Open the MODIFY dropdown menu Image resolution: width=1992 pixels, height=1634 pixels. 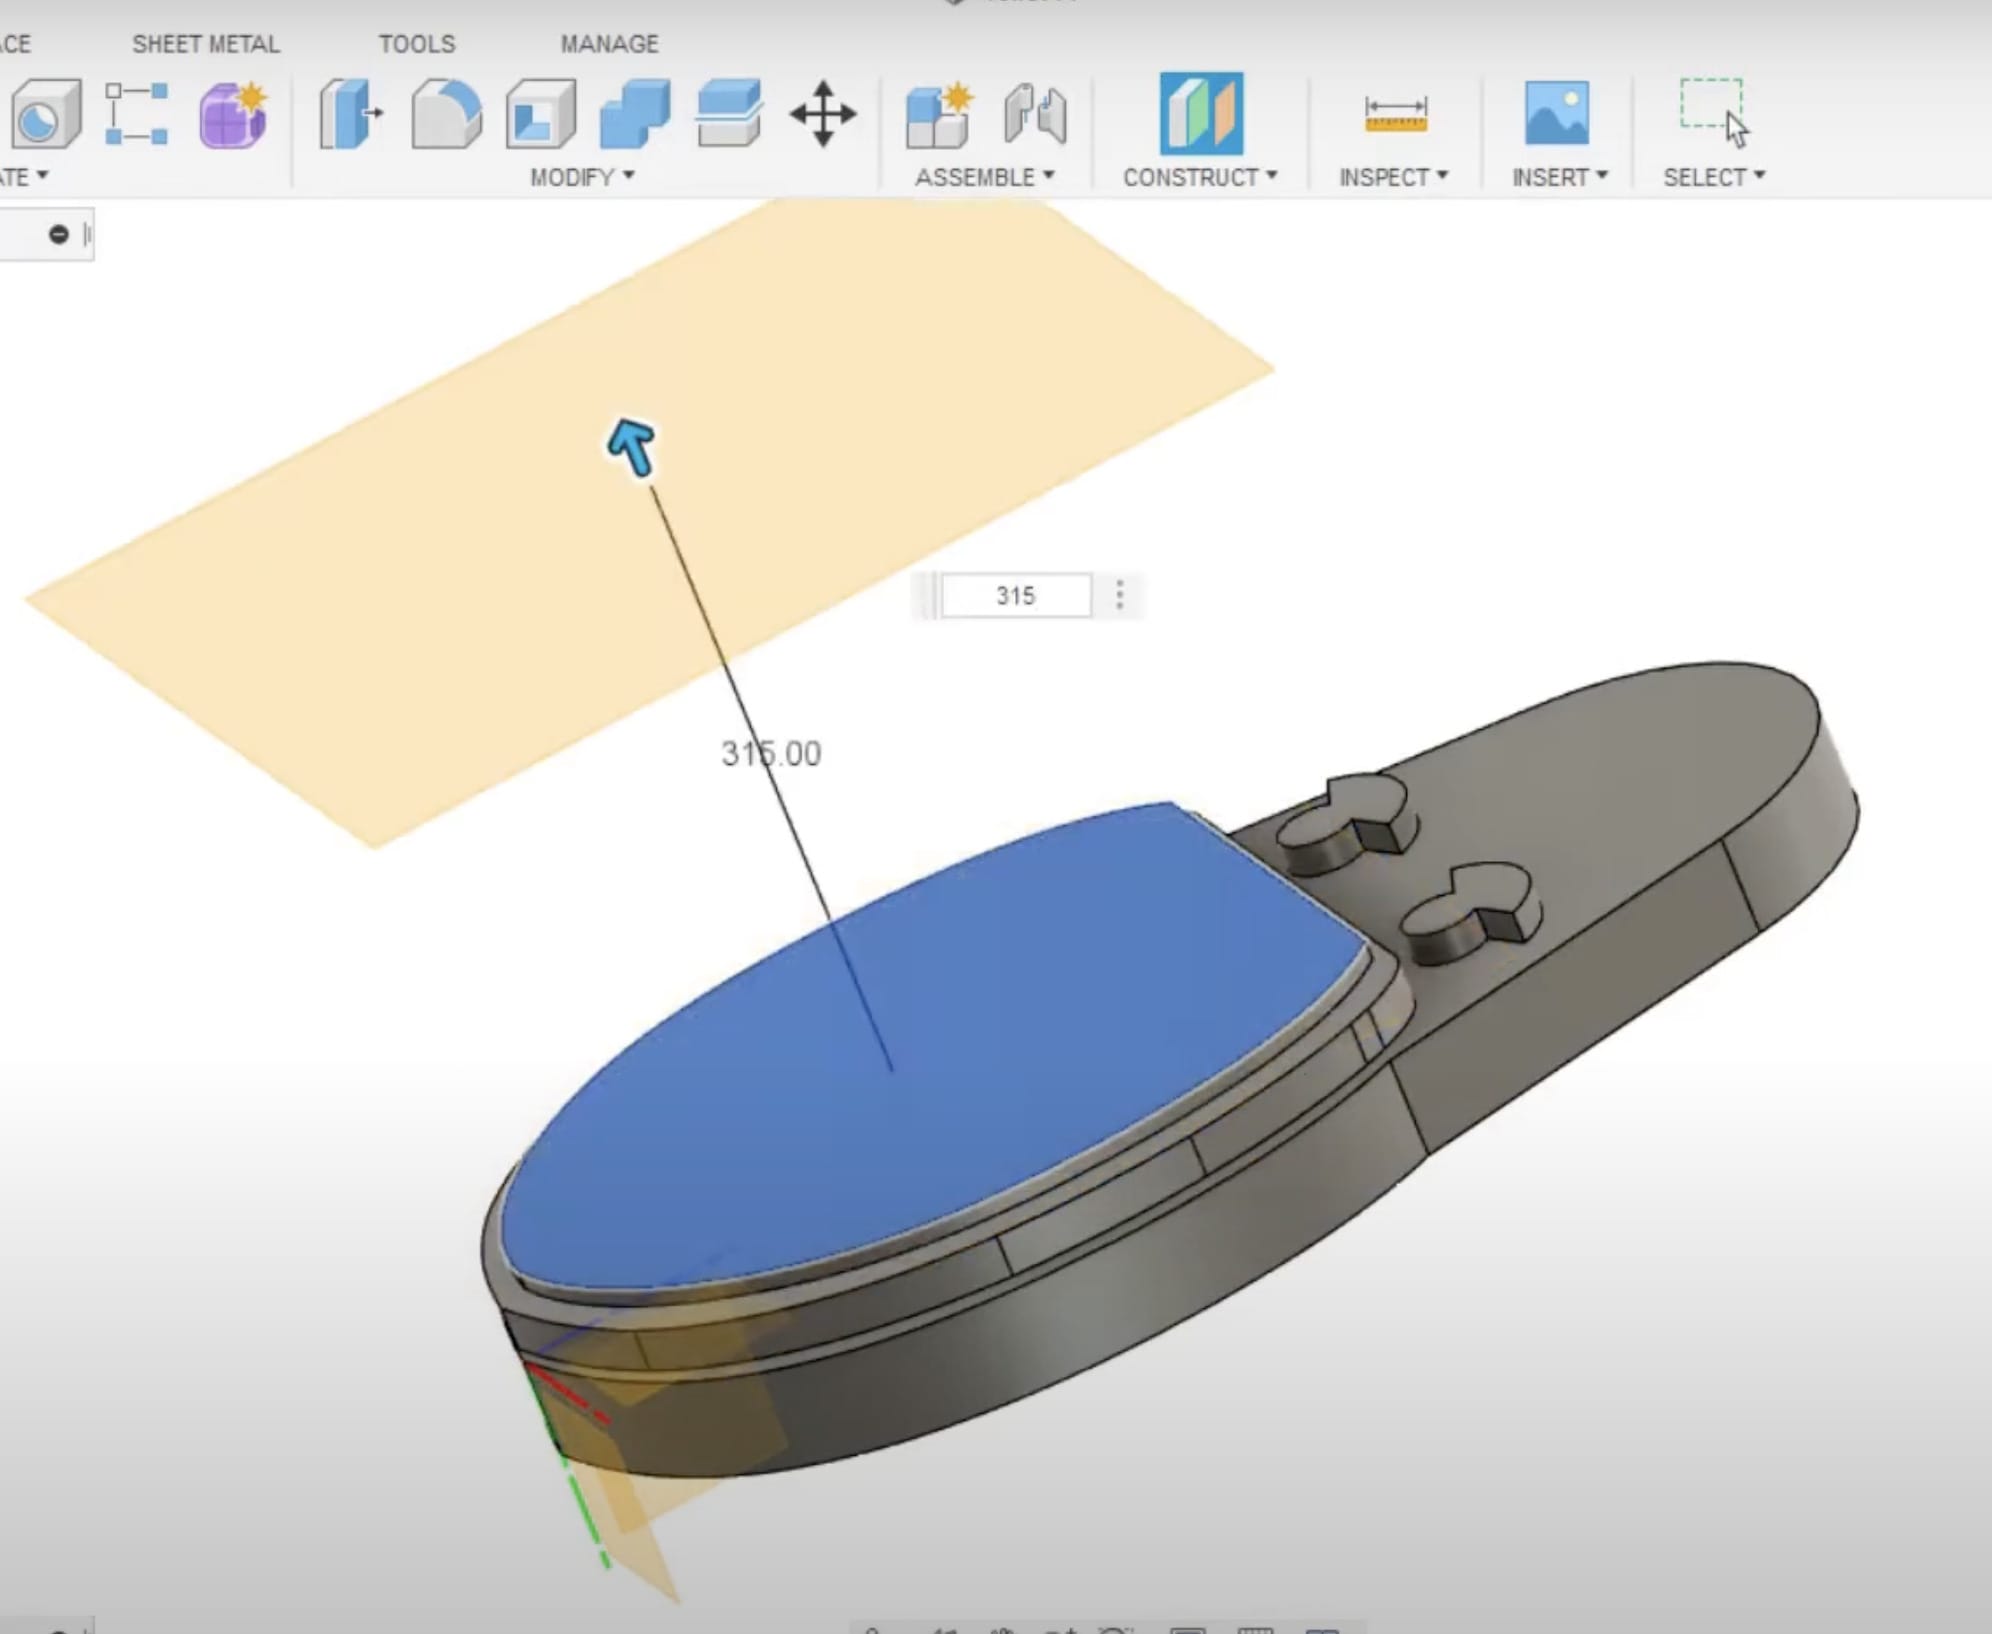583,177
